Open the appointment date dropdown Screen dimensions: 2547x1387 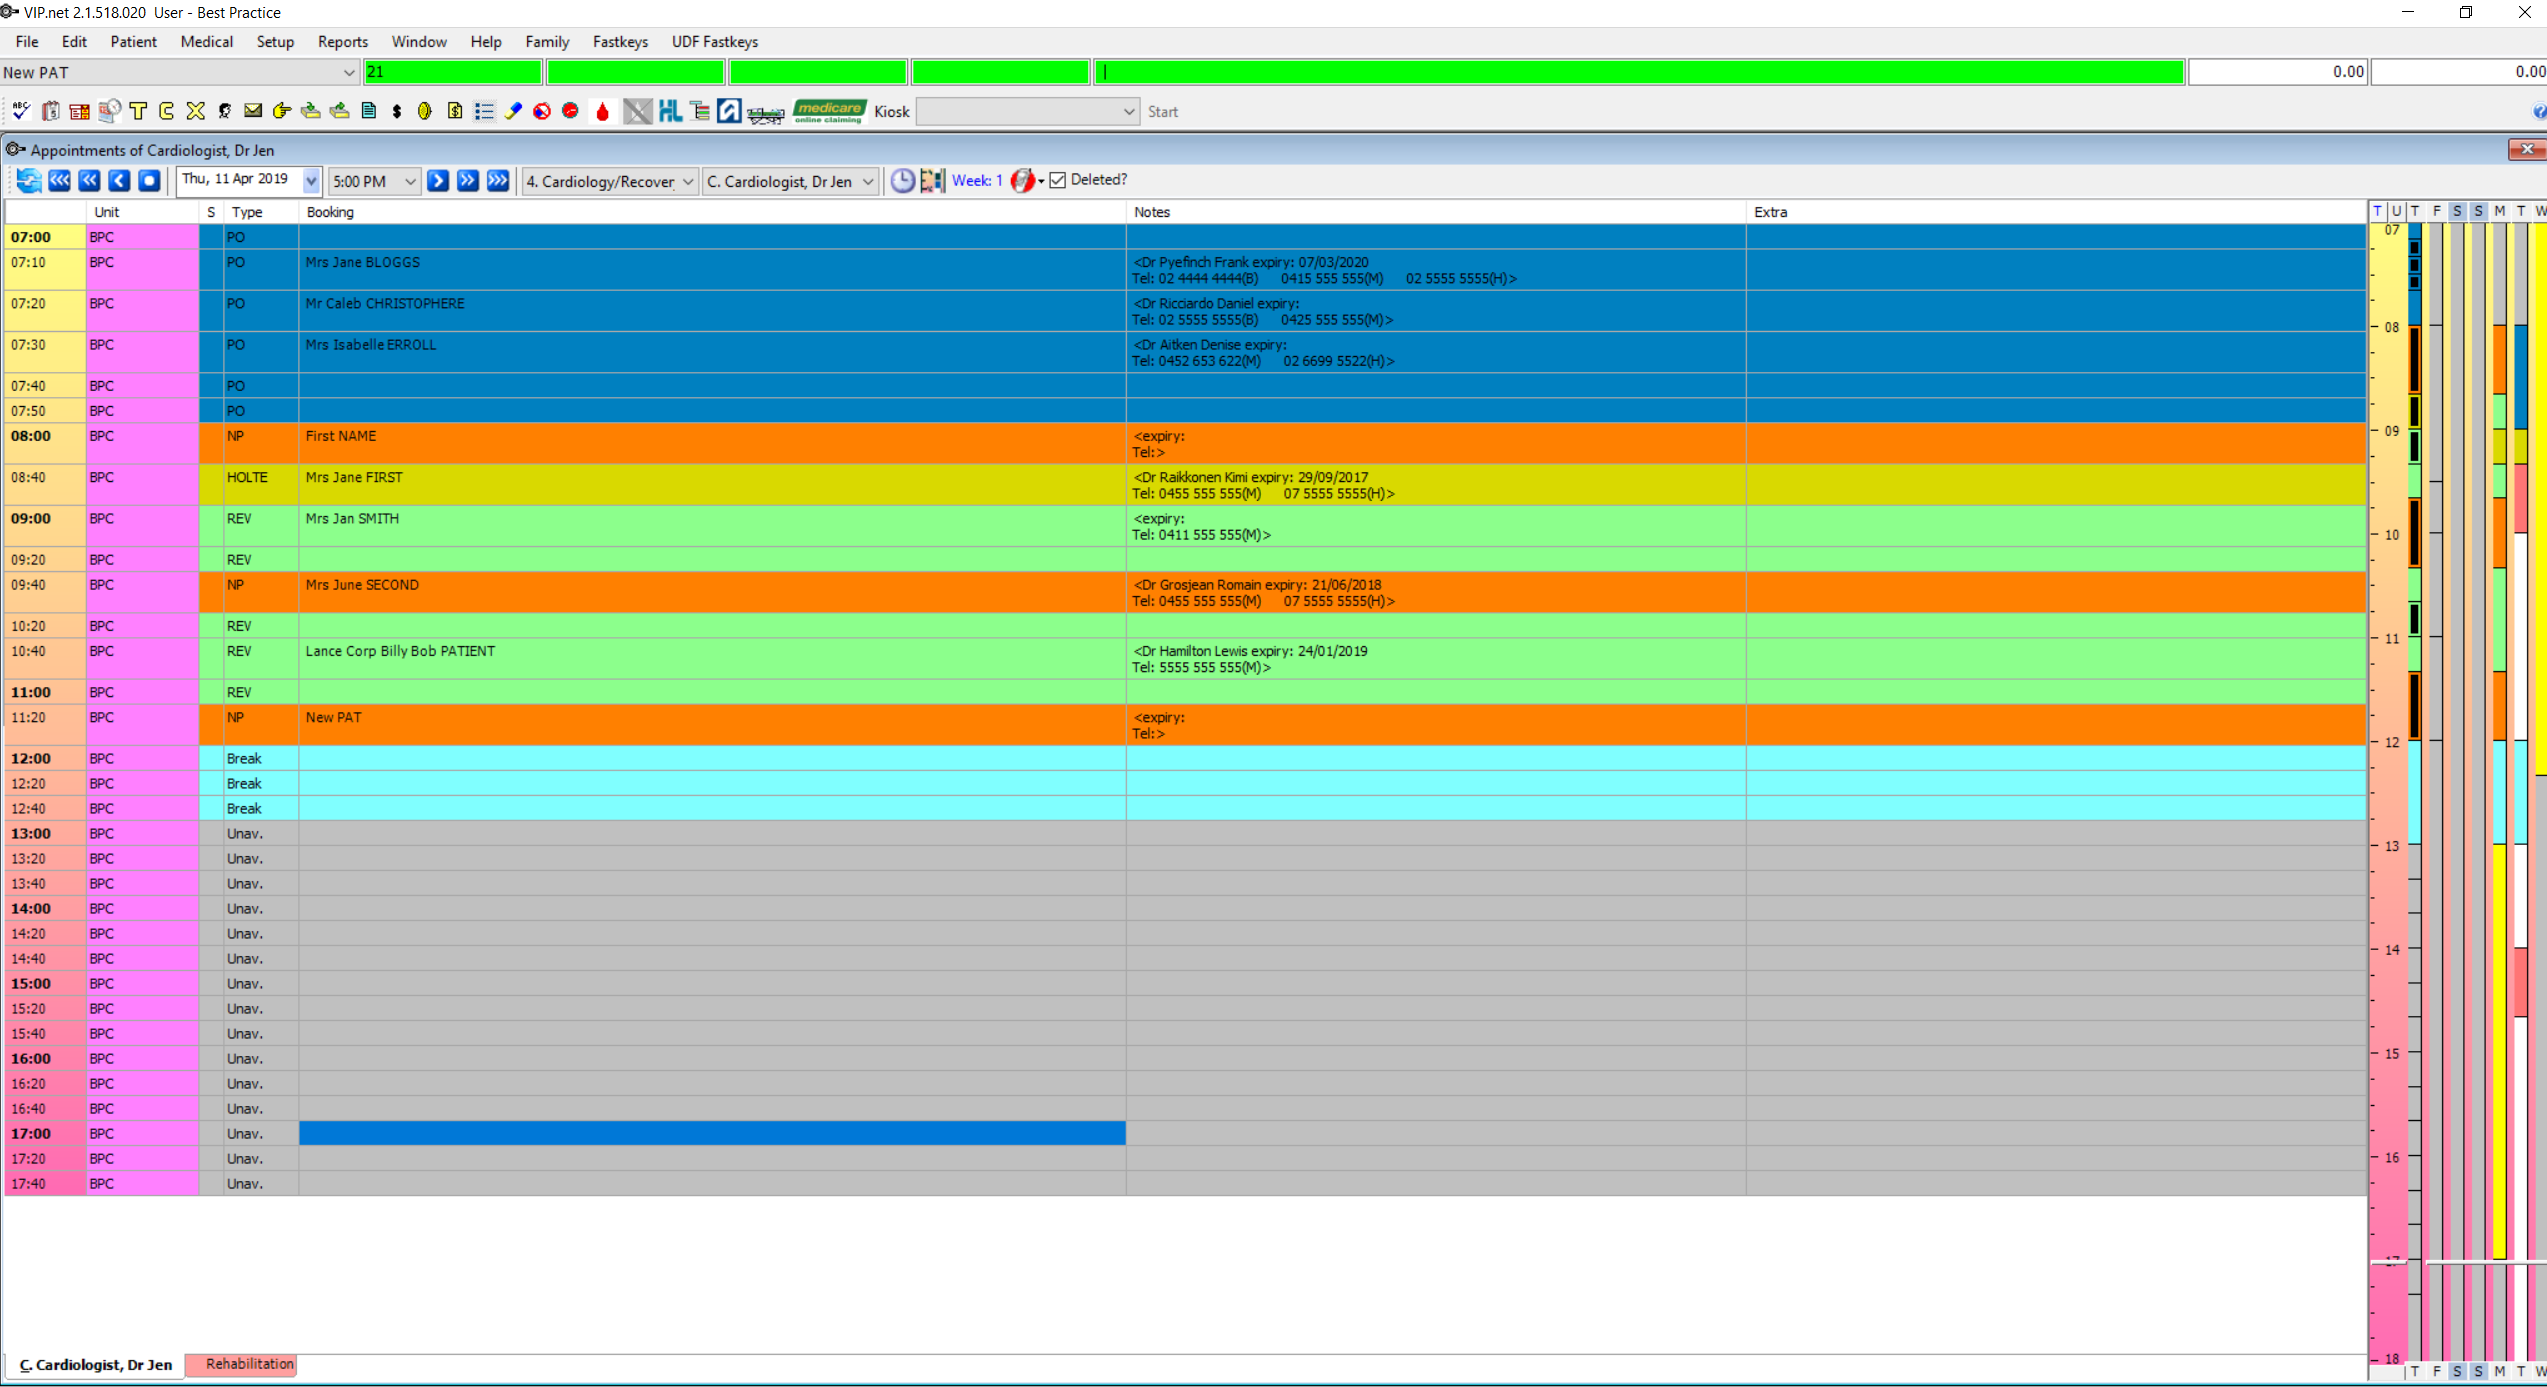311,181
